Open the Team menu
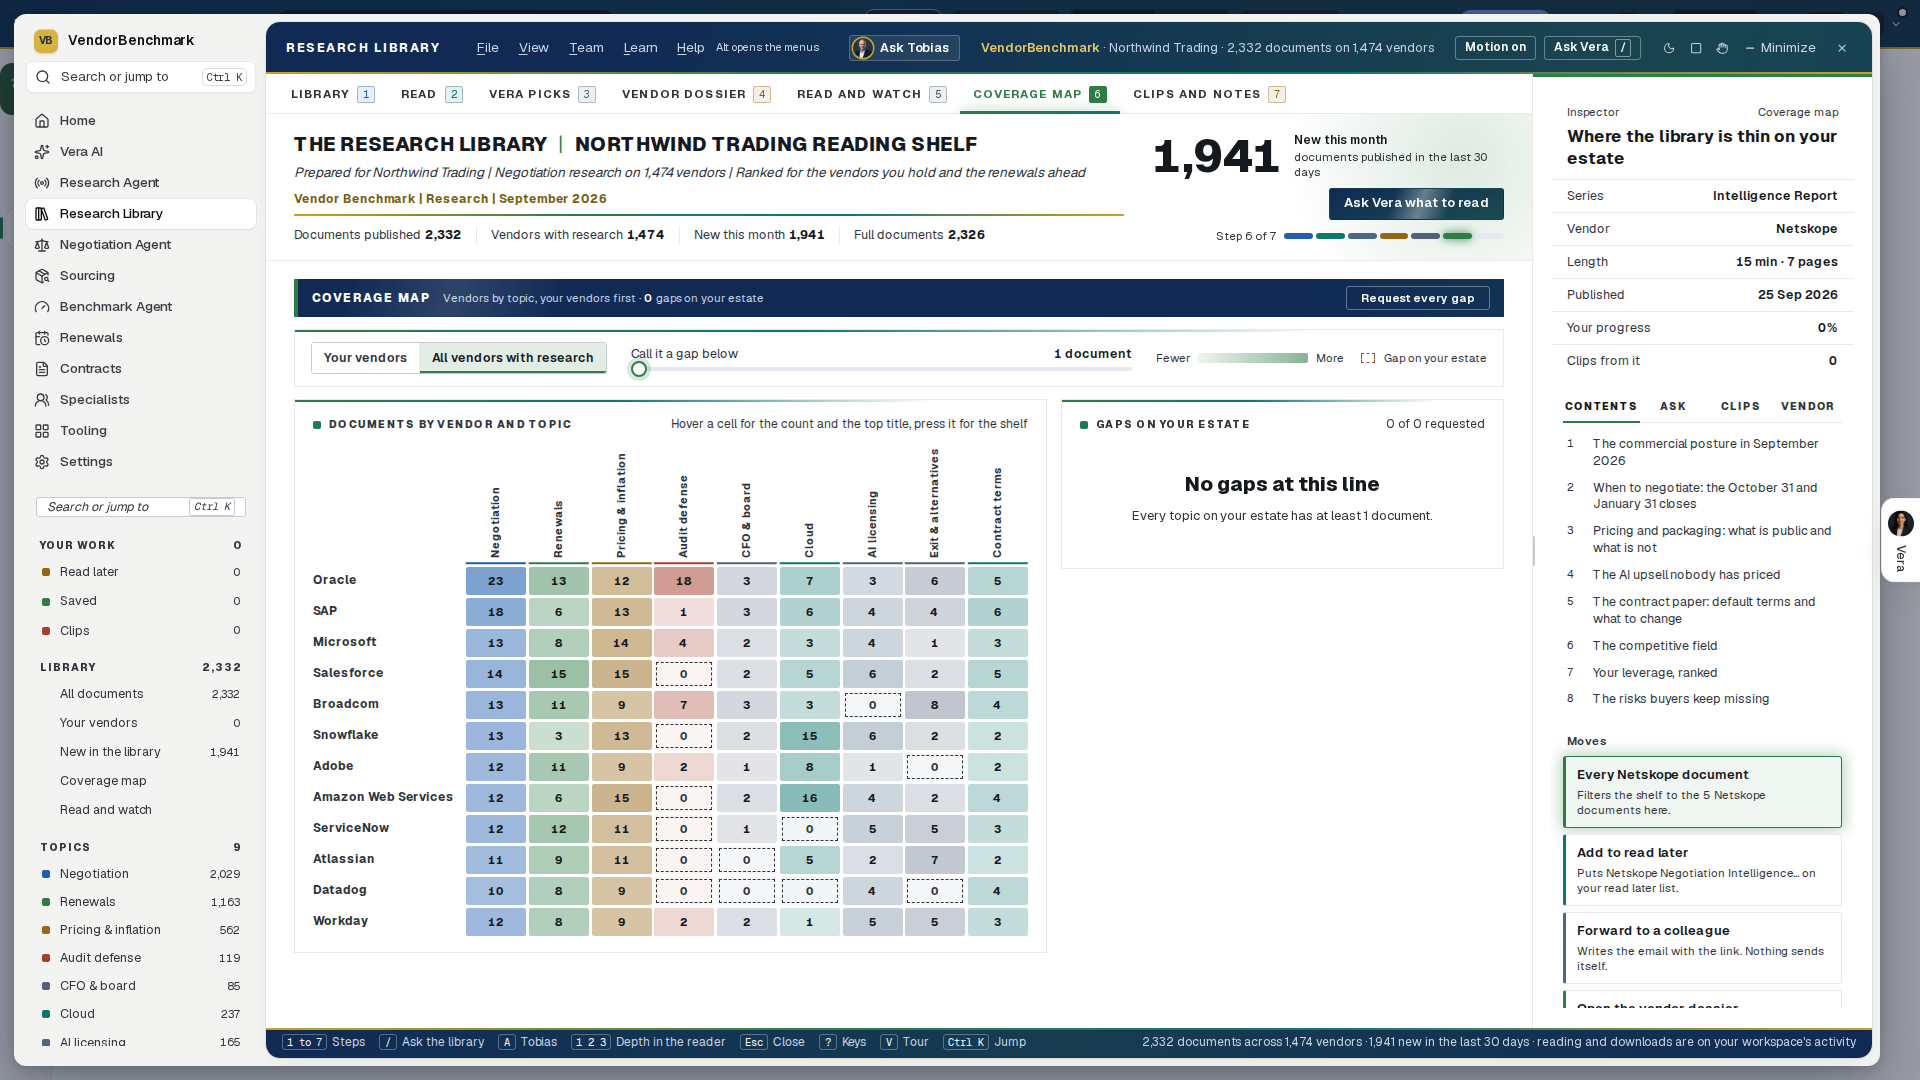 pyautogui.click(x=586, y=48)
